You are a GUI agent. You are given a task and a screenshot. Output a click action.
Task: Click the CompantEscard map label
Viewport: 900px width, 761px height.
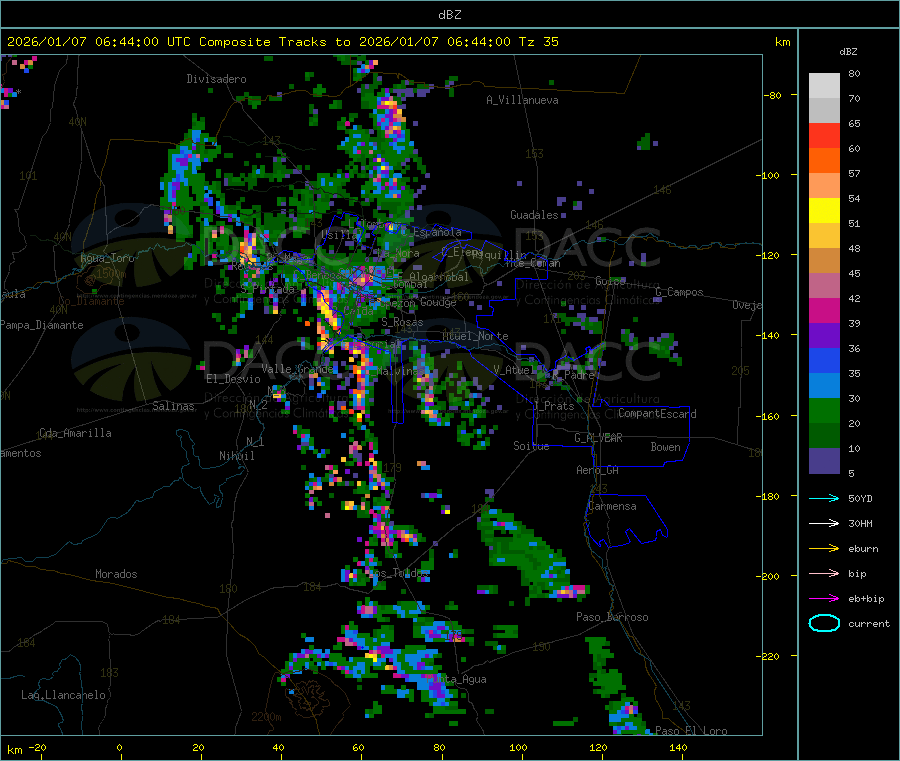657,414
